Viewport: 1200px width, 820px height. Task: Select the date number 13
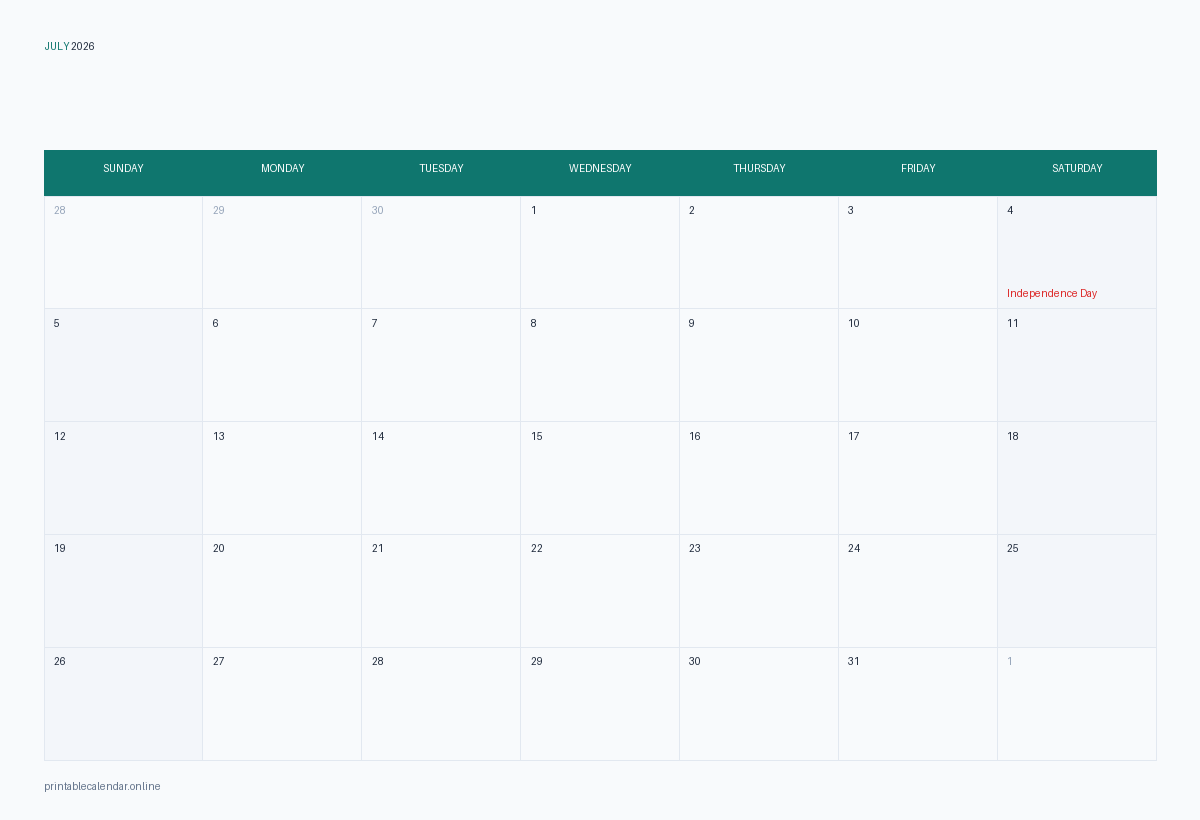click(x=219, y=436)
